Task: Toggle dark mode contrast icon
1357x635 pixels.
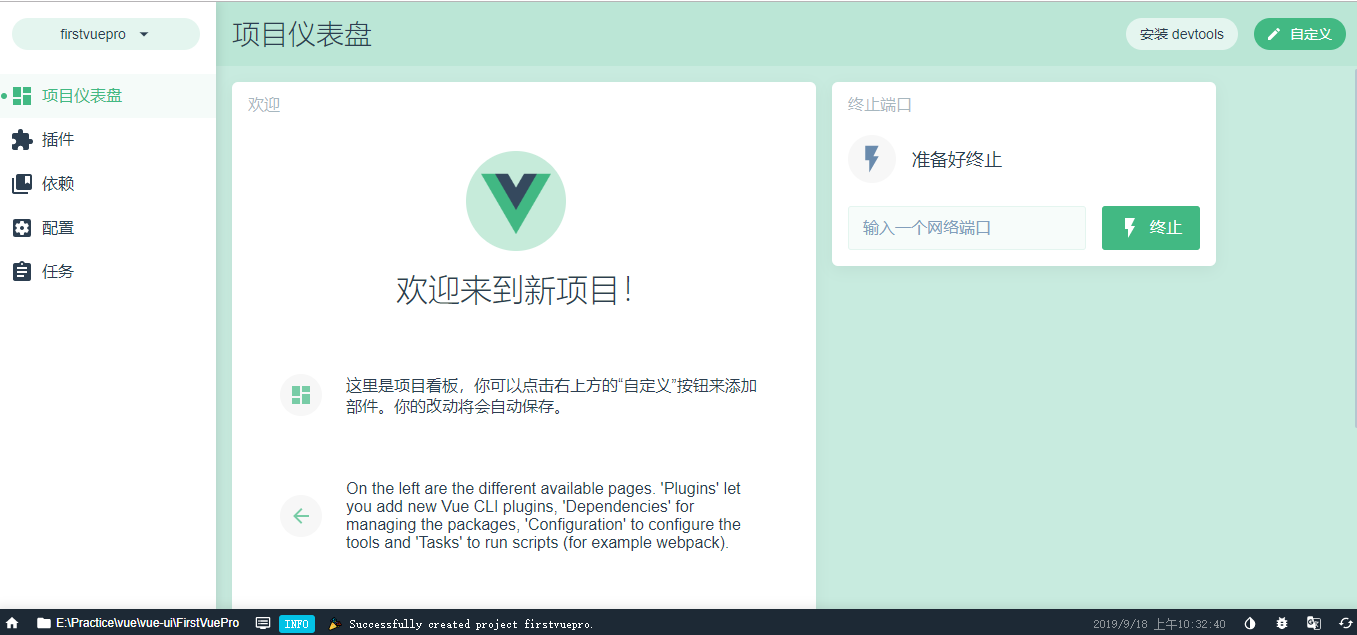Action: pos(1249,623)
